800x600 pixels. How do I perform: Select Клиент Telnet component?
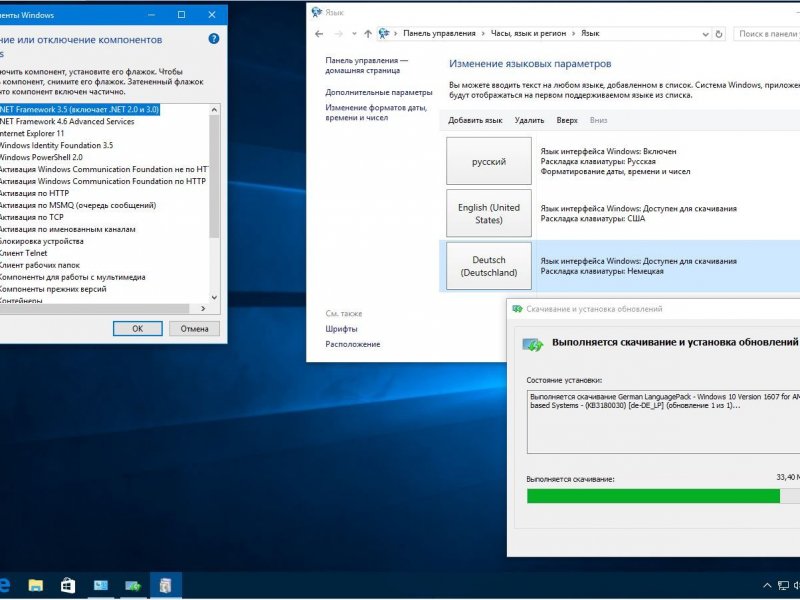tap(23, 253)
